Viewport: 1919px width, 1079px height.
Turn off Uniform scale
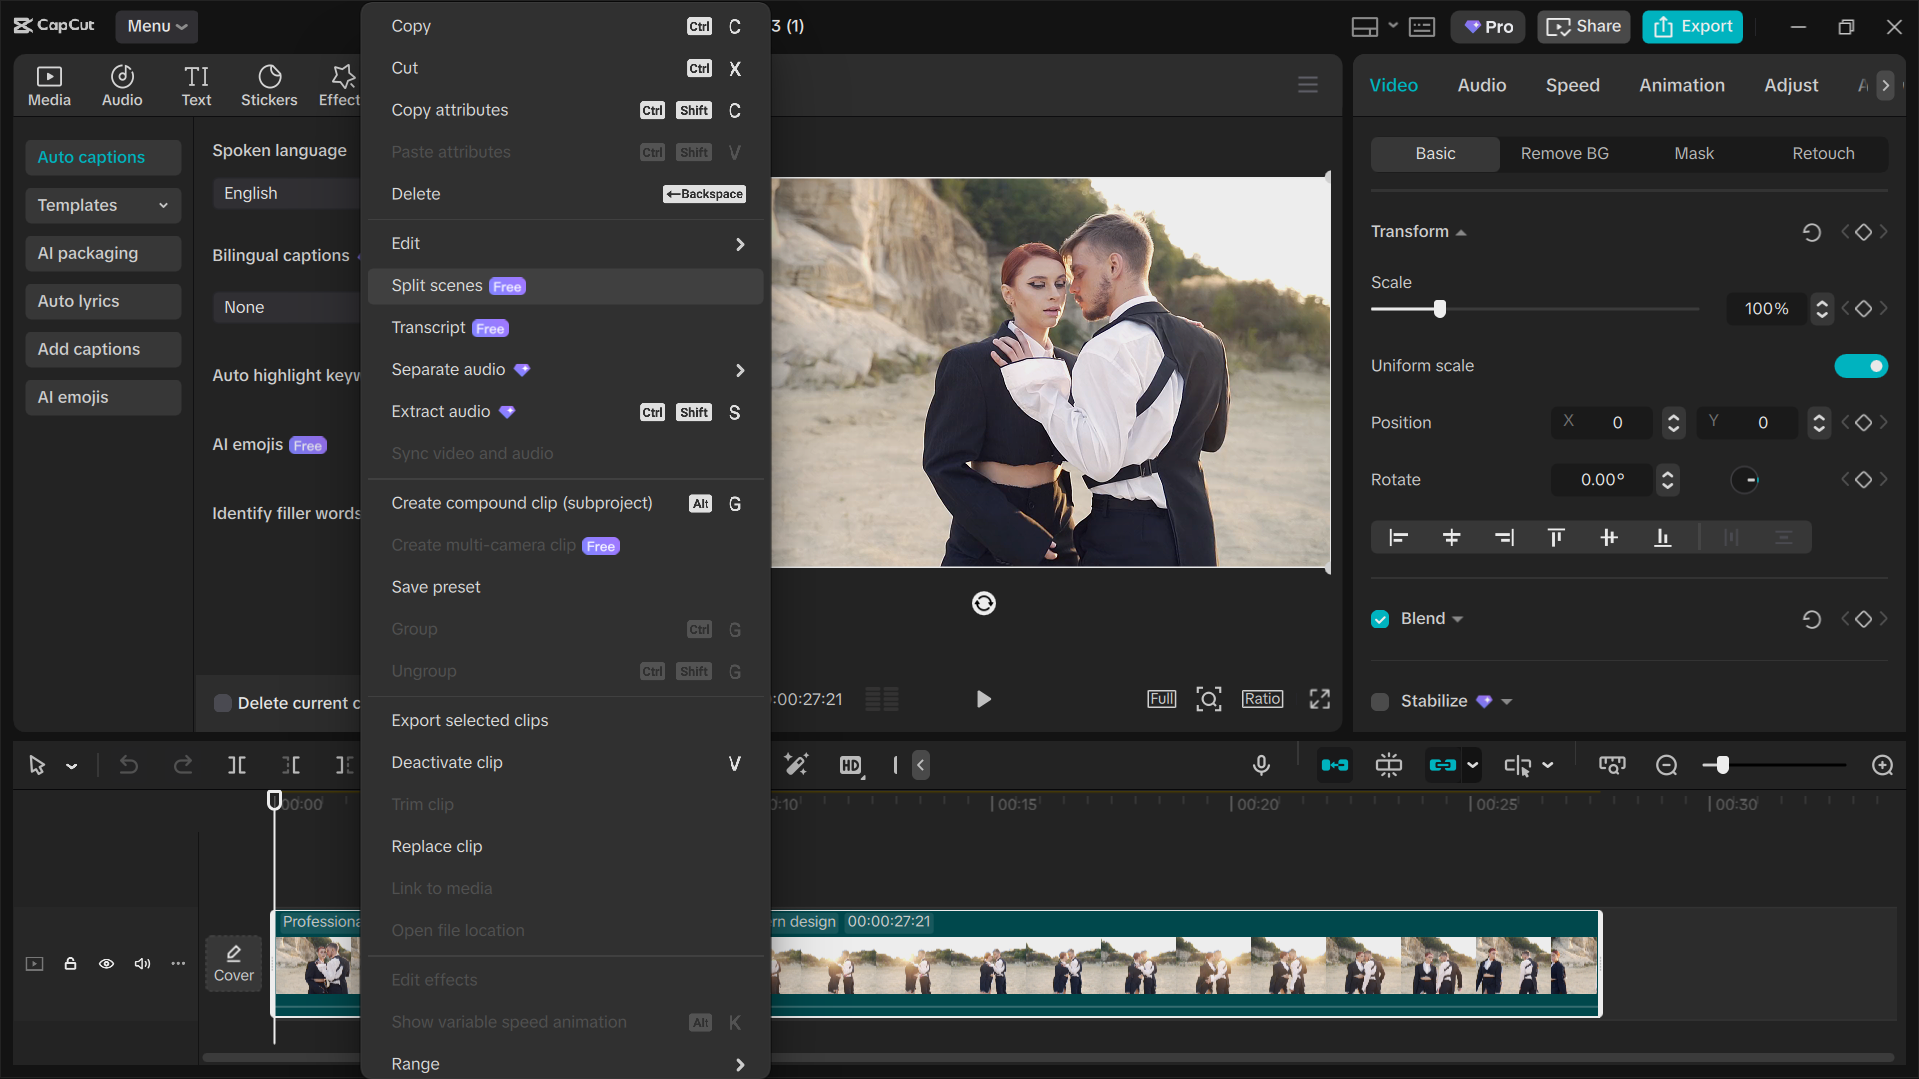[1861, 366]
